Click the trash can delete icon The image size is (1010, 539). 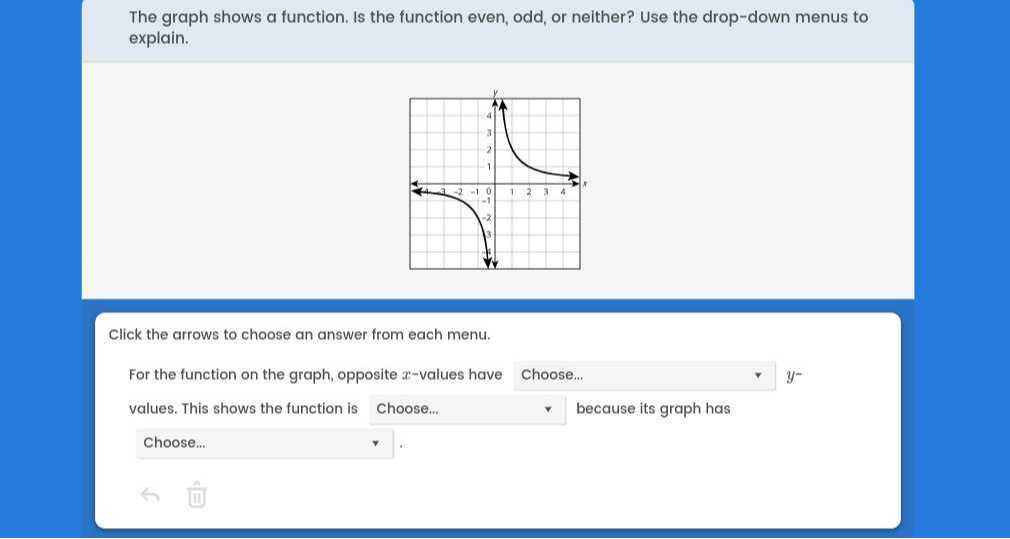click(197, 495)
